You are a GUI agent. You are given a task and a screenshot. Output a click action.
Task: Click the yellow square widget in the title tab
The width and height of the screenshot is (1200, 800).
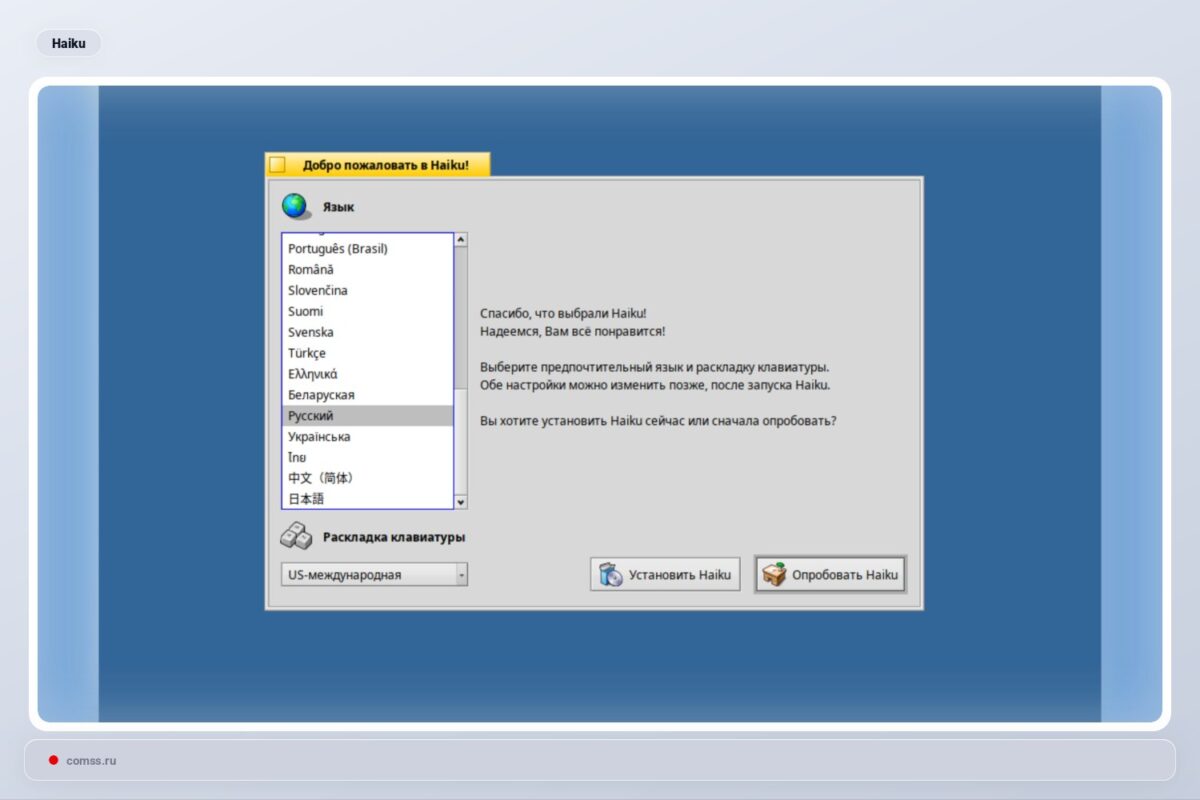[x=277, y=162]
